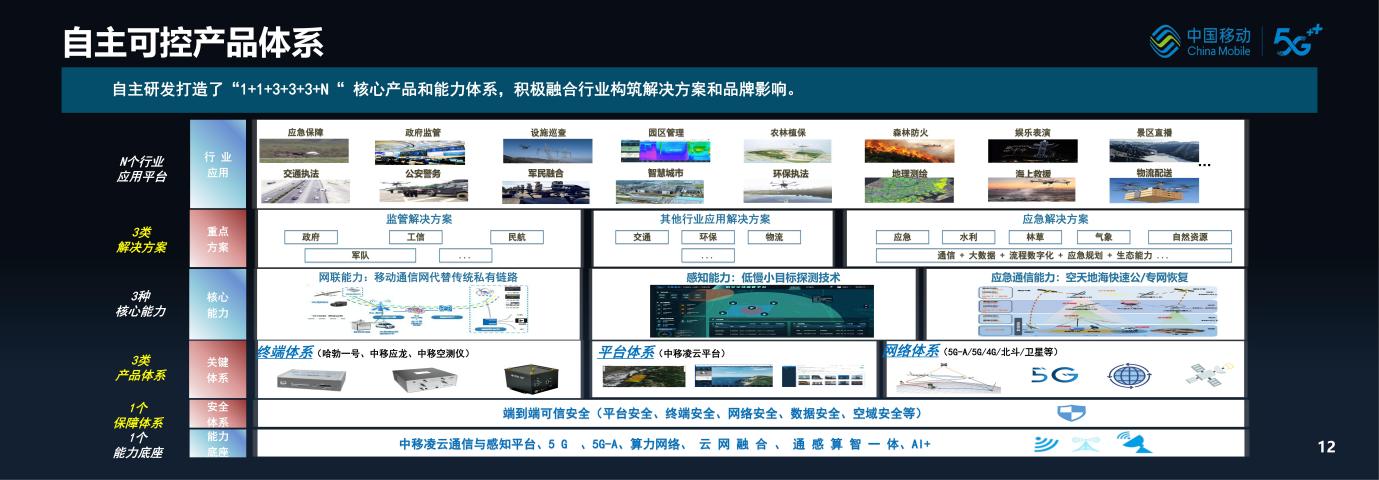Screen dimensions: 1379x480
Task: Click the 自主研发打造了 subtitle banner
Action: pyautogui.click(x=689, y=90)
